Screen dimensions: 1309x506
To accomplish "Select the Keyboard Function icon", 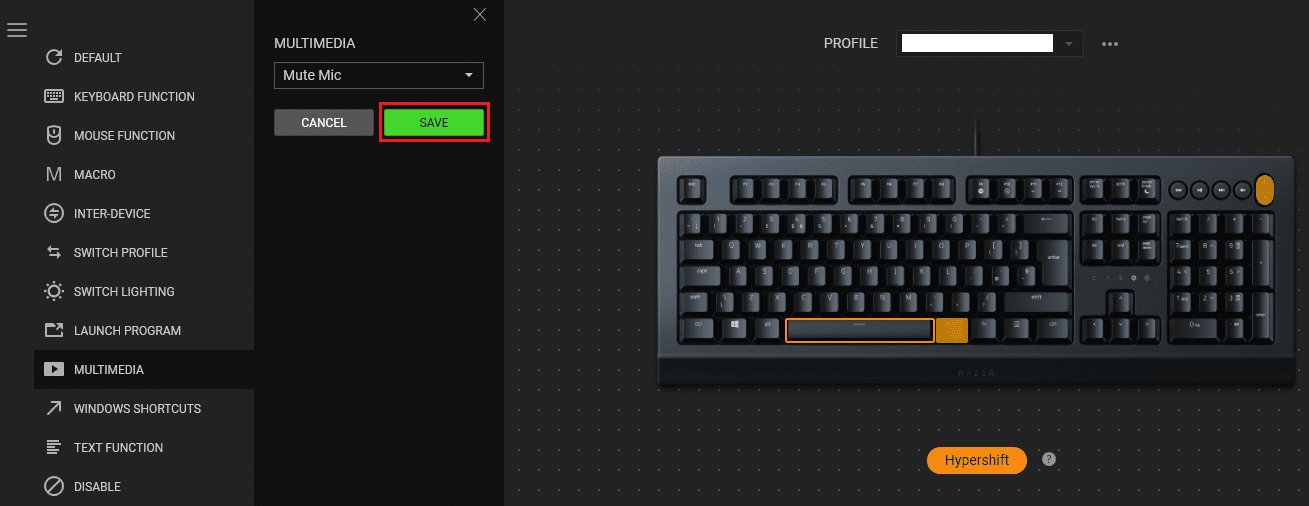I will coord(54,97).
